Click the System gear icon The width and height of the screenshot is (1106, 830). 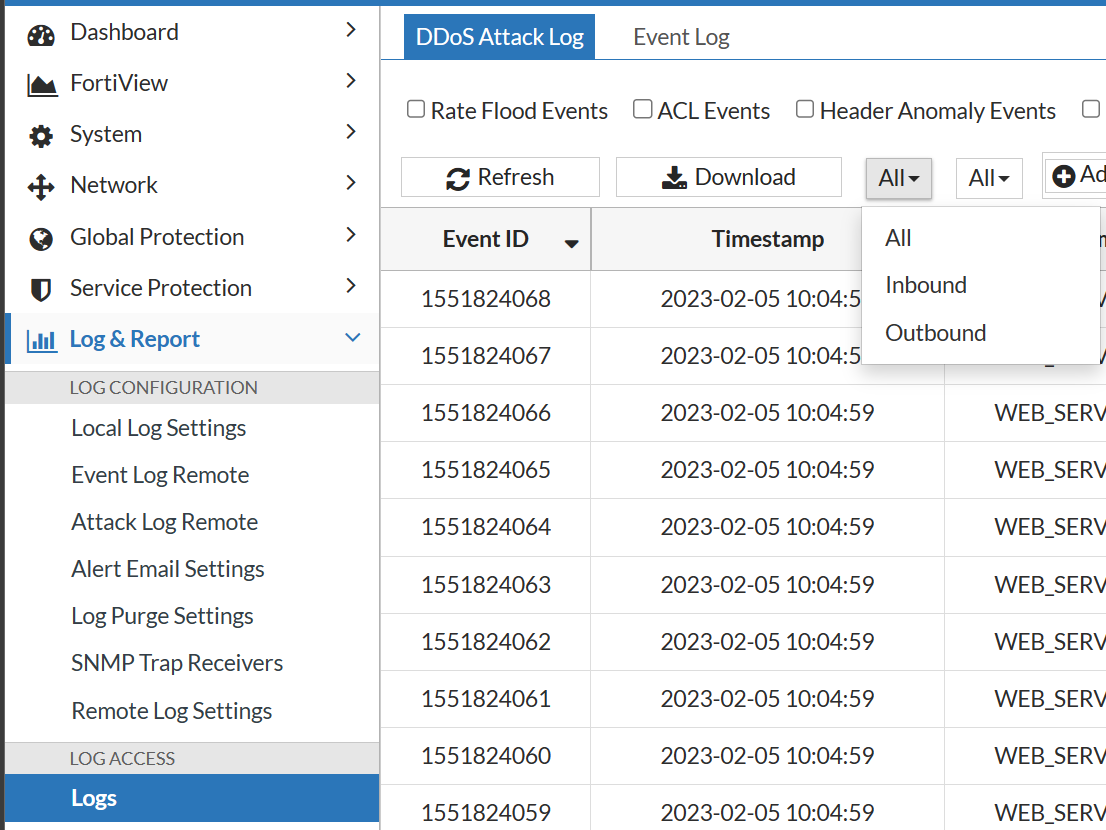point(39,133)
